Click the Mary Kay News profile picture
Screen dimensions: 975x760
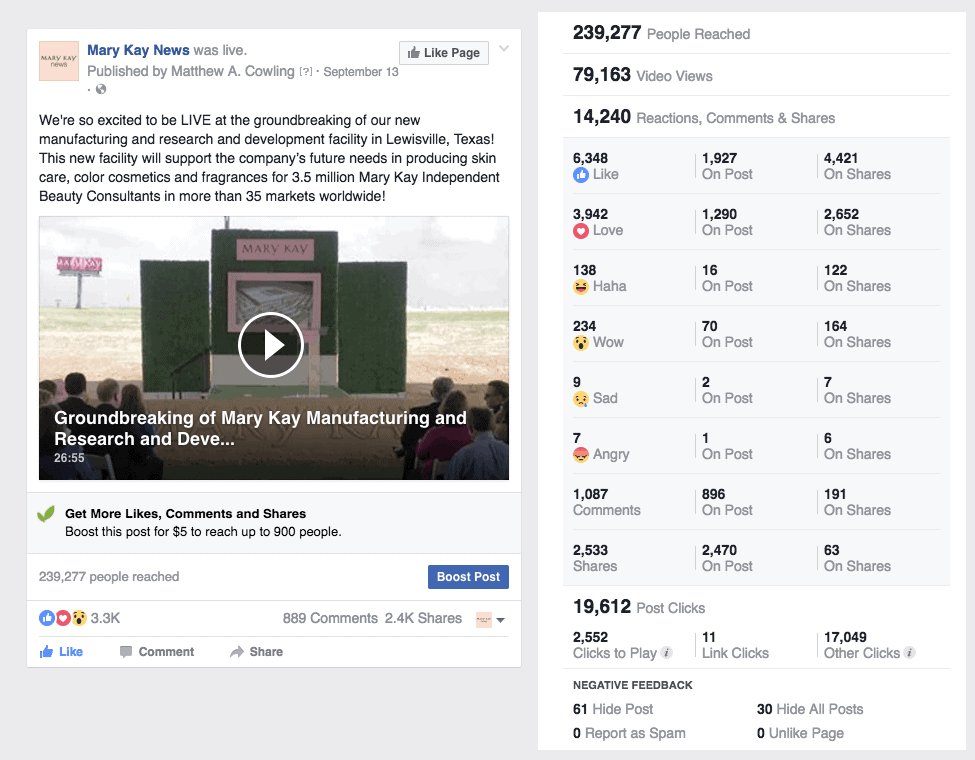pos(58,61)
